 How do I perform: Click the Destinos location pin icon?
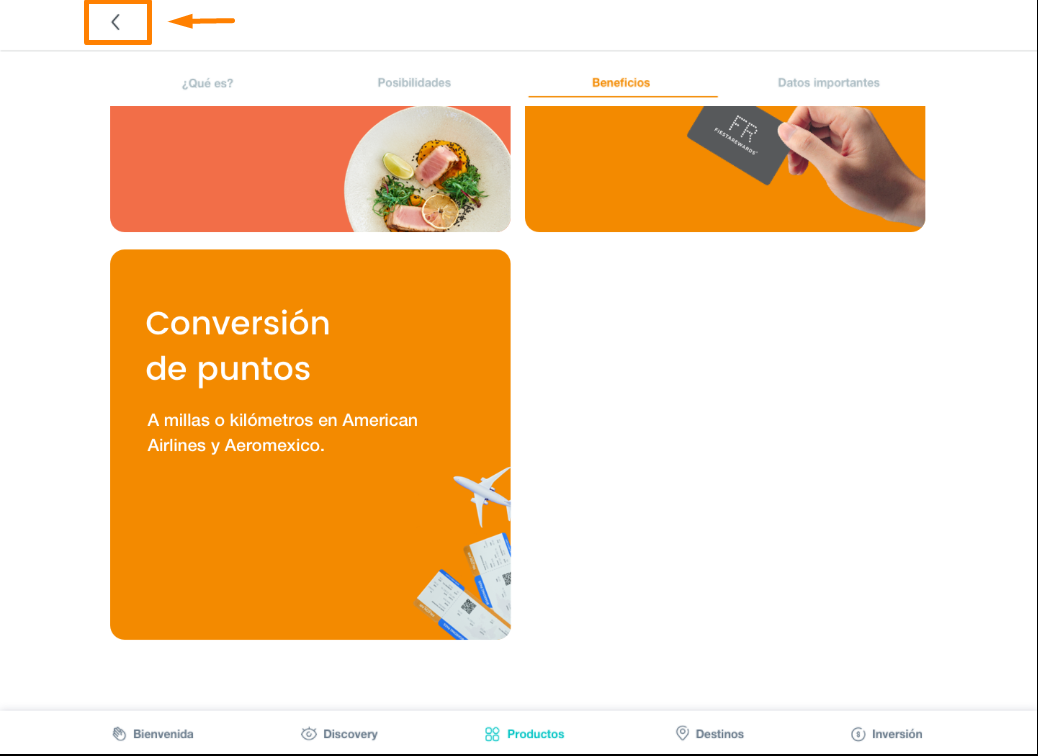coord(683,733)
